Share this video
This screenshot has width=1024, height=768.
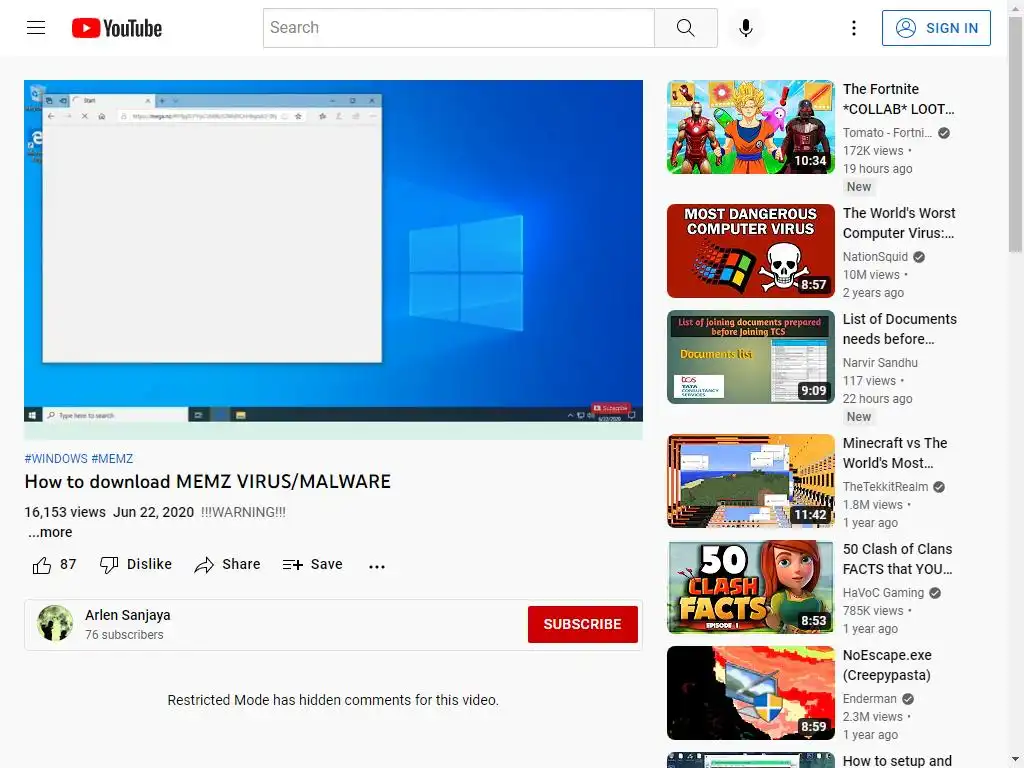coord(227,564)
